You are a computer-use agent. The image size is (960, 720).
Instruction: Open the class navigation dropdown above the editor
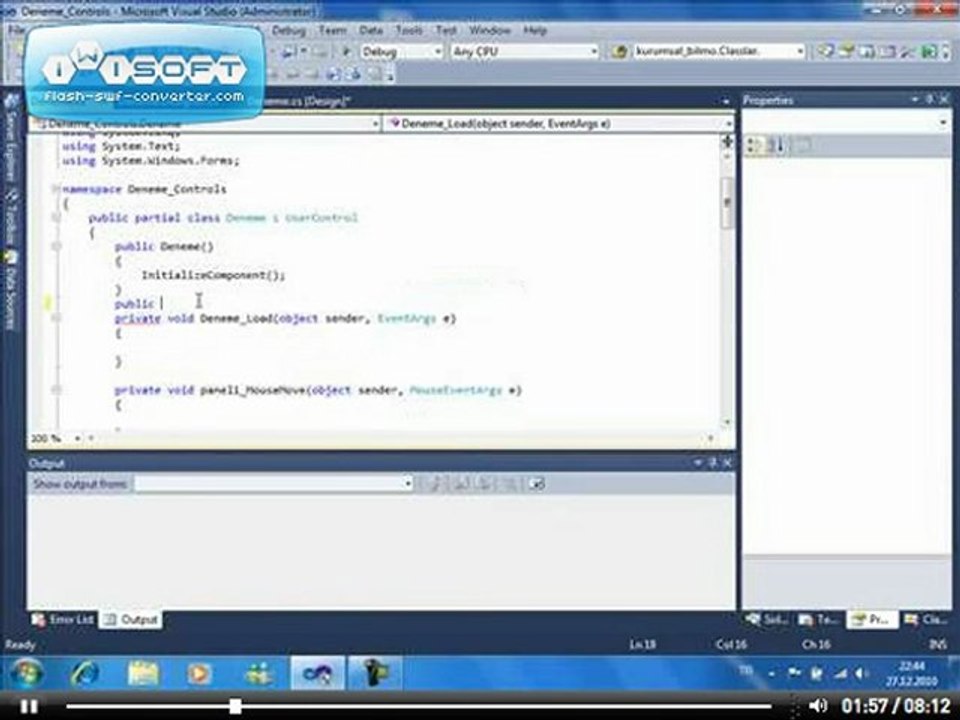pos(205,124)
